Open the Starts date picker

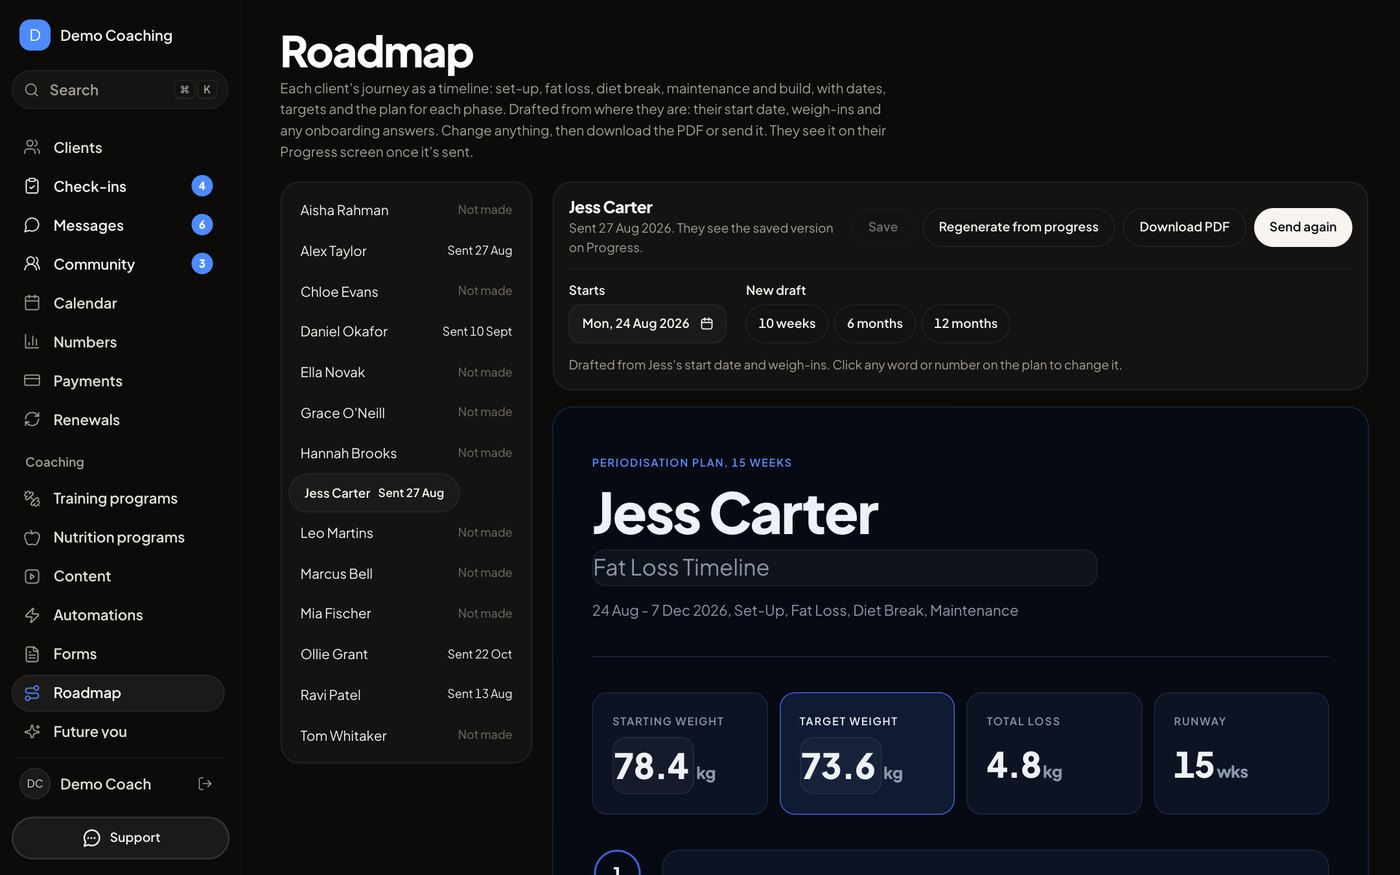[647, 324]
